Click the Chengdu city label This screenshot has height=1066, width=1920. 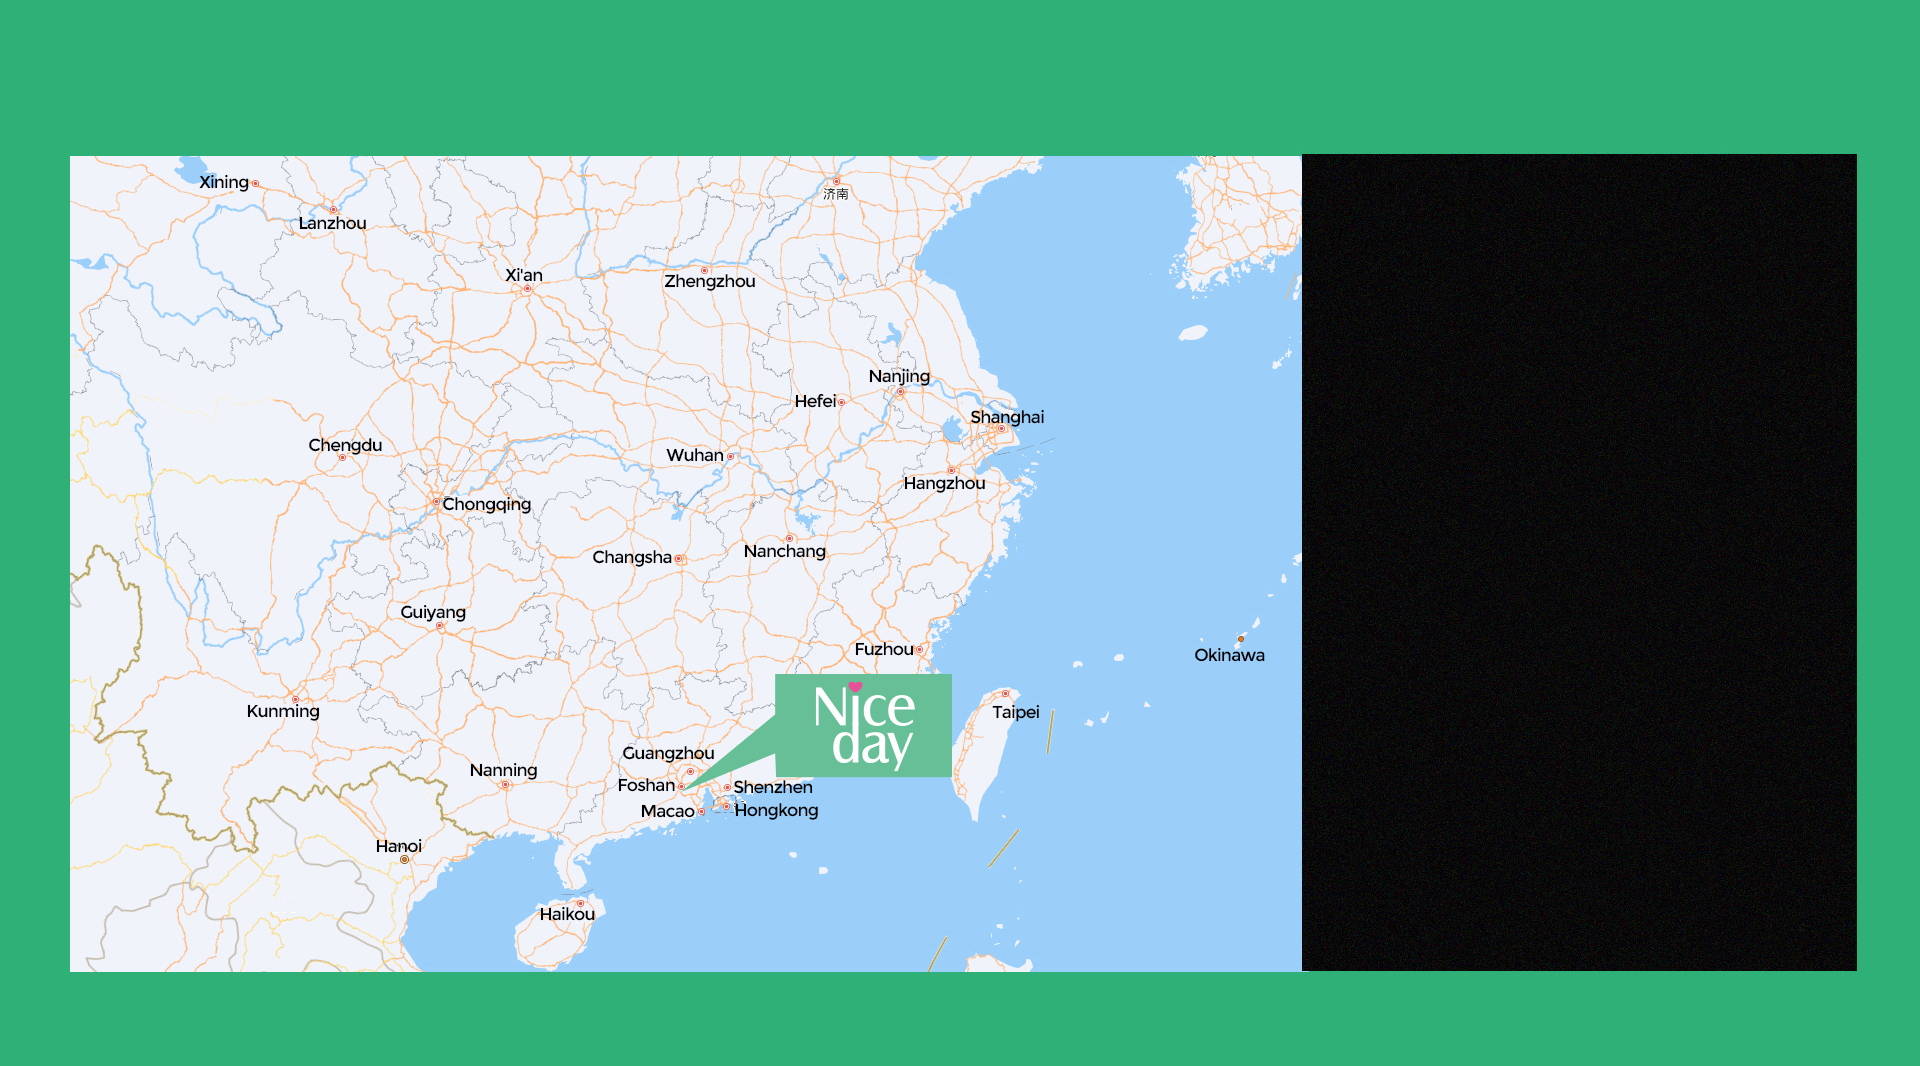pyautogui.click(x=345, y=445)
